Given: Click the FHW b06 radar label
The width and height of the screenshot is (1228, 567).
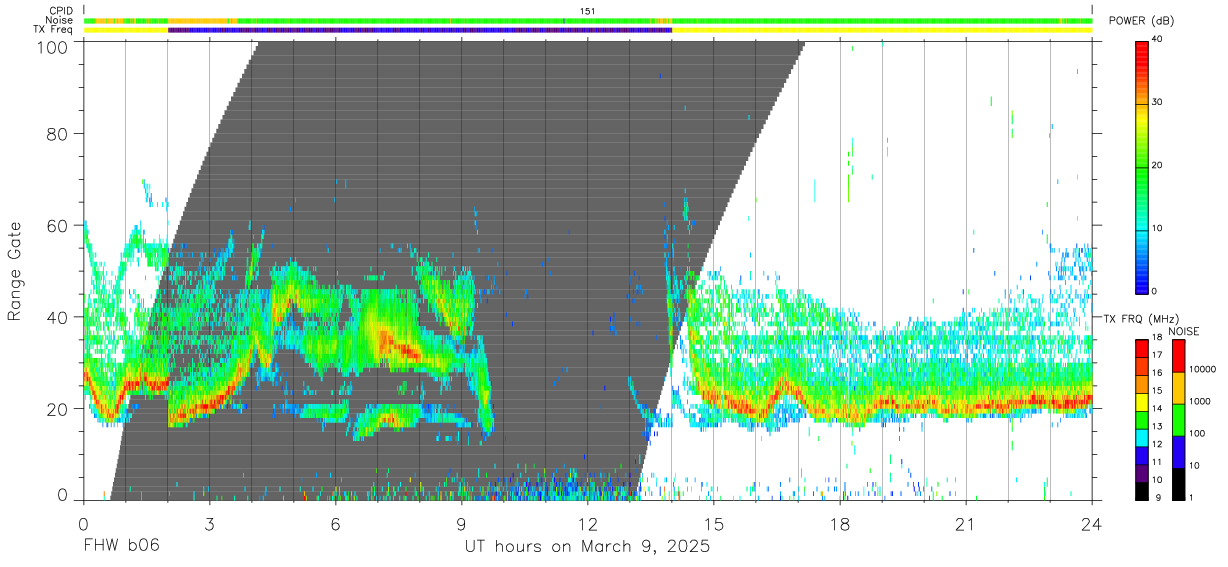Looking at the screenshot, I should click(121, 547).
